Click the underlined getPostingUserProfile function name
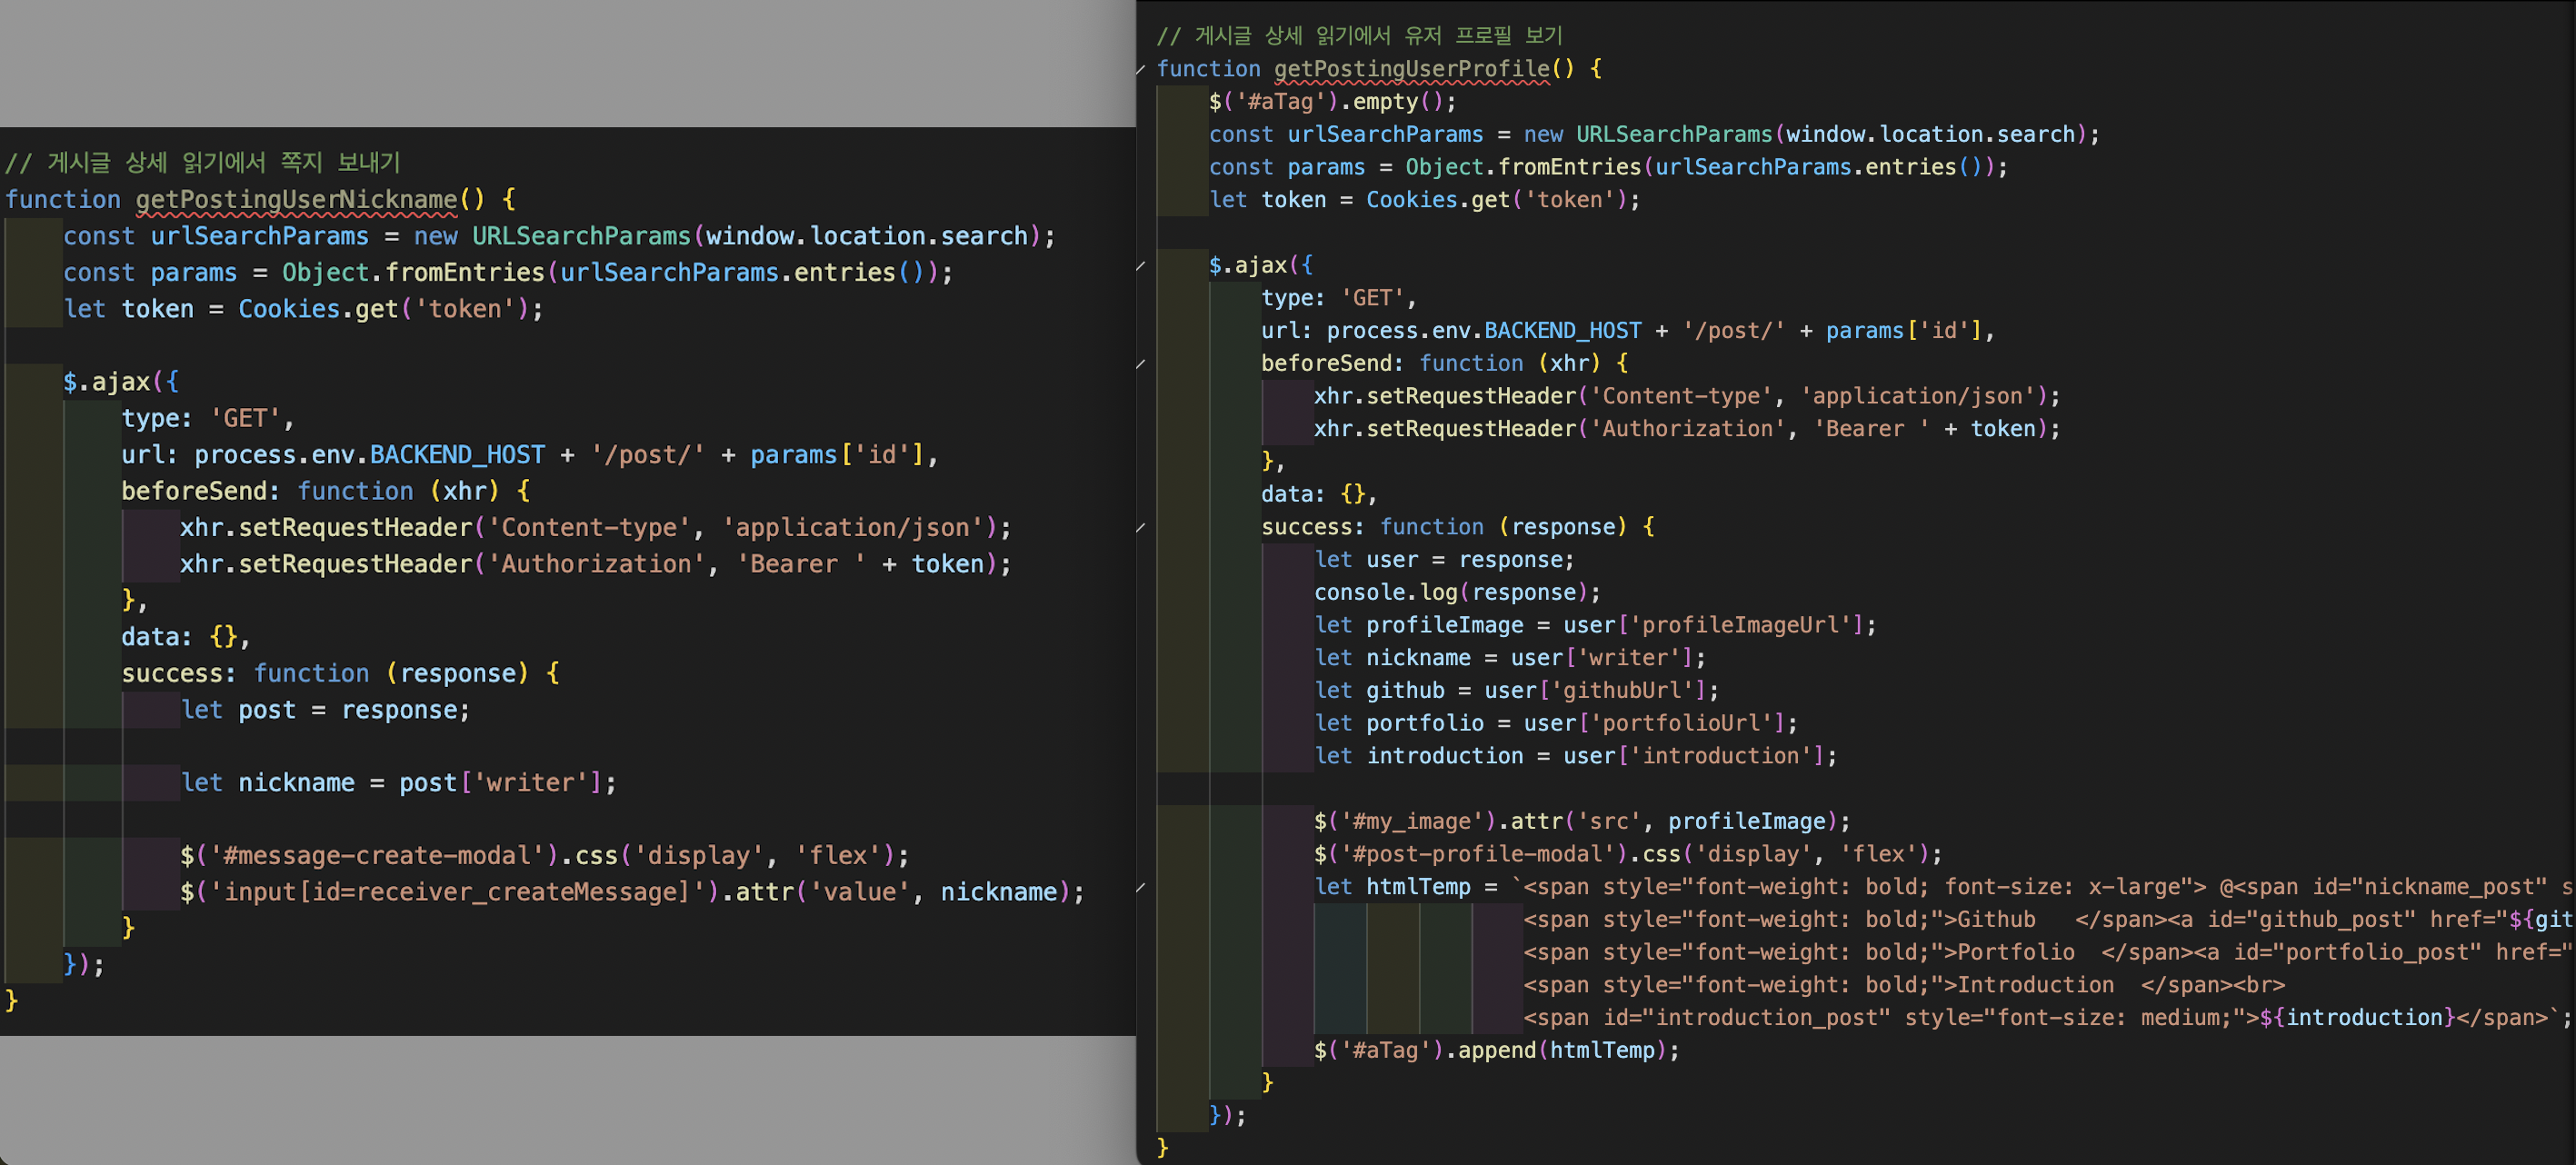The height and width of the screenshot is (1165, 2576). [1411, 69]
